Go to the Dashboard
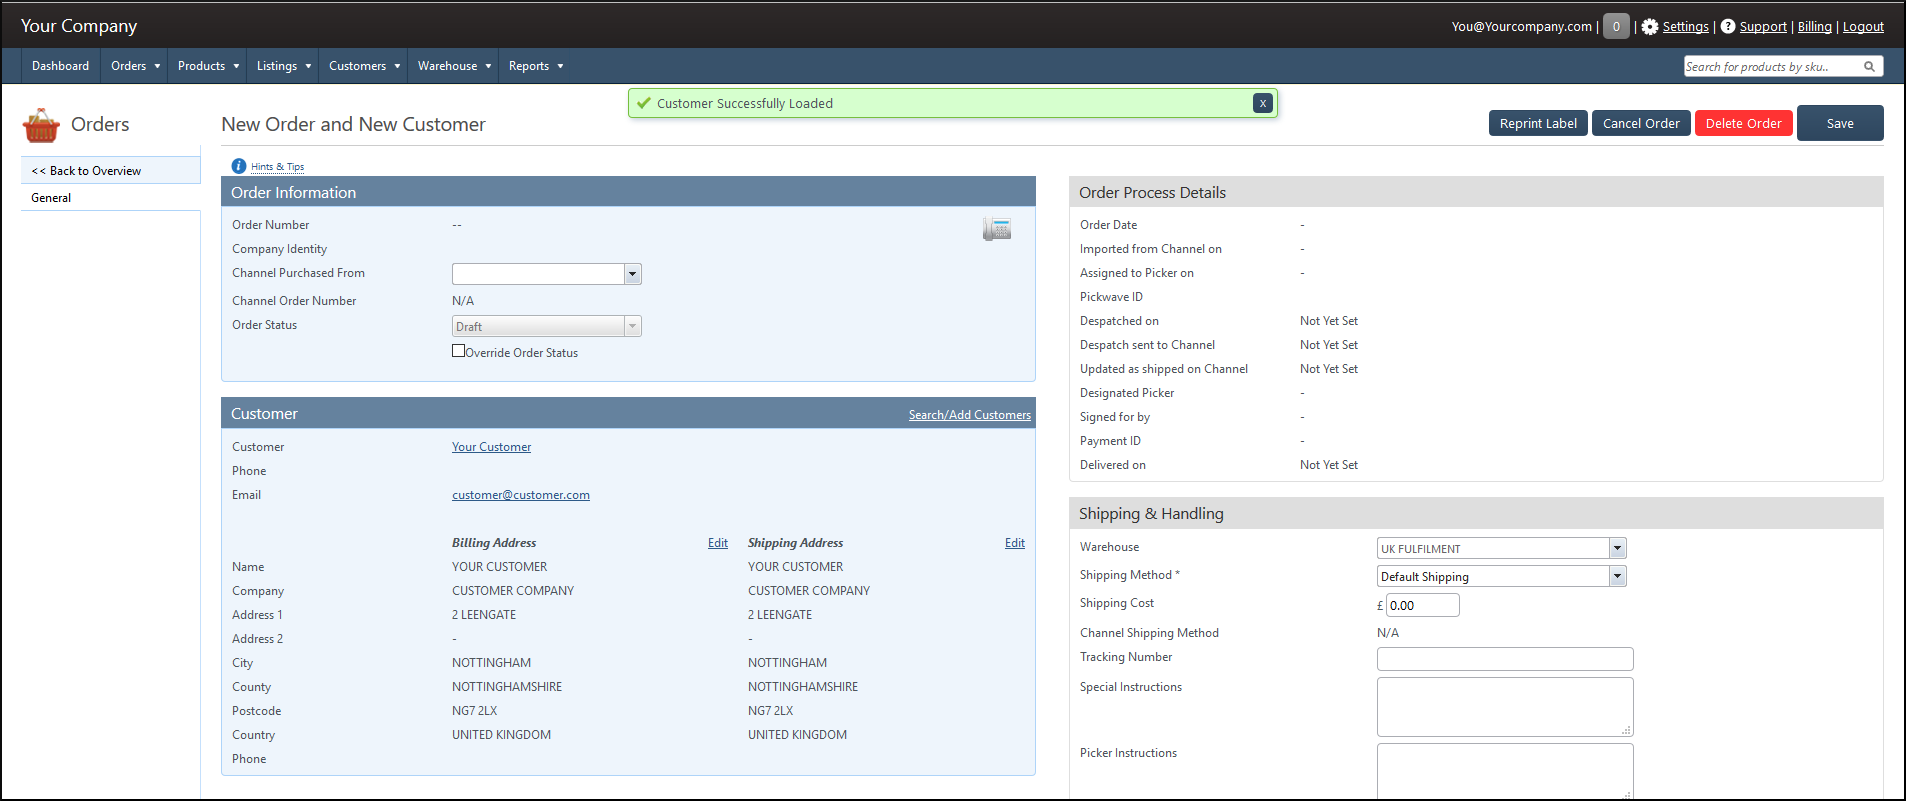 61,66
